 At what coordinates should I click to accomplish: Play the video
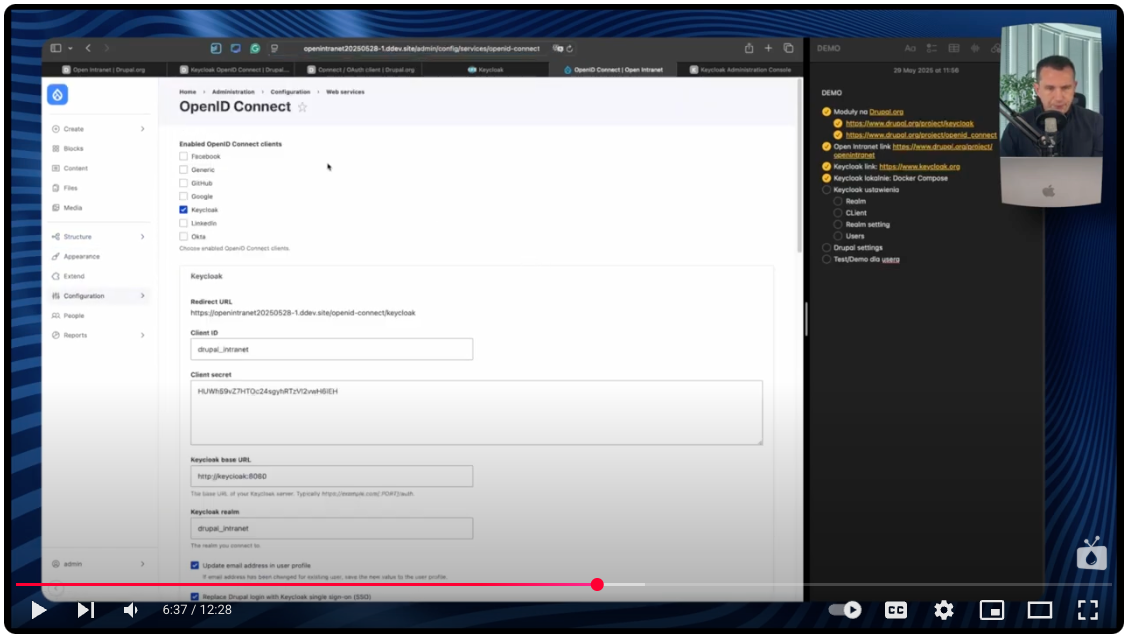click(39, 610)
